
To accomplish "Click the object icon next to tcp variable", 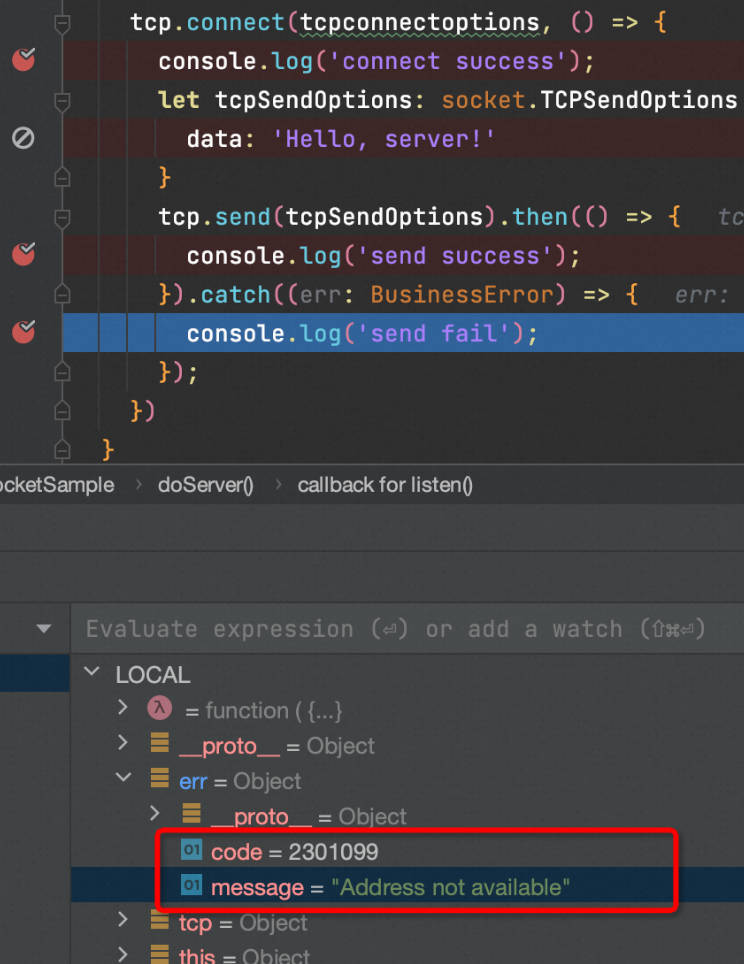I will coord(159,921).
